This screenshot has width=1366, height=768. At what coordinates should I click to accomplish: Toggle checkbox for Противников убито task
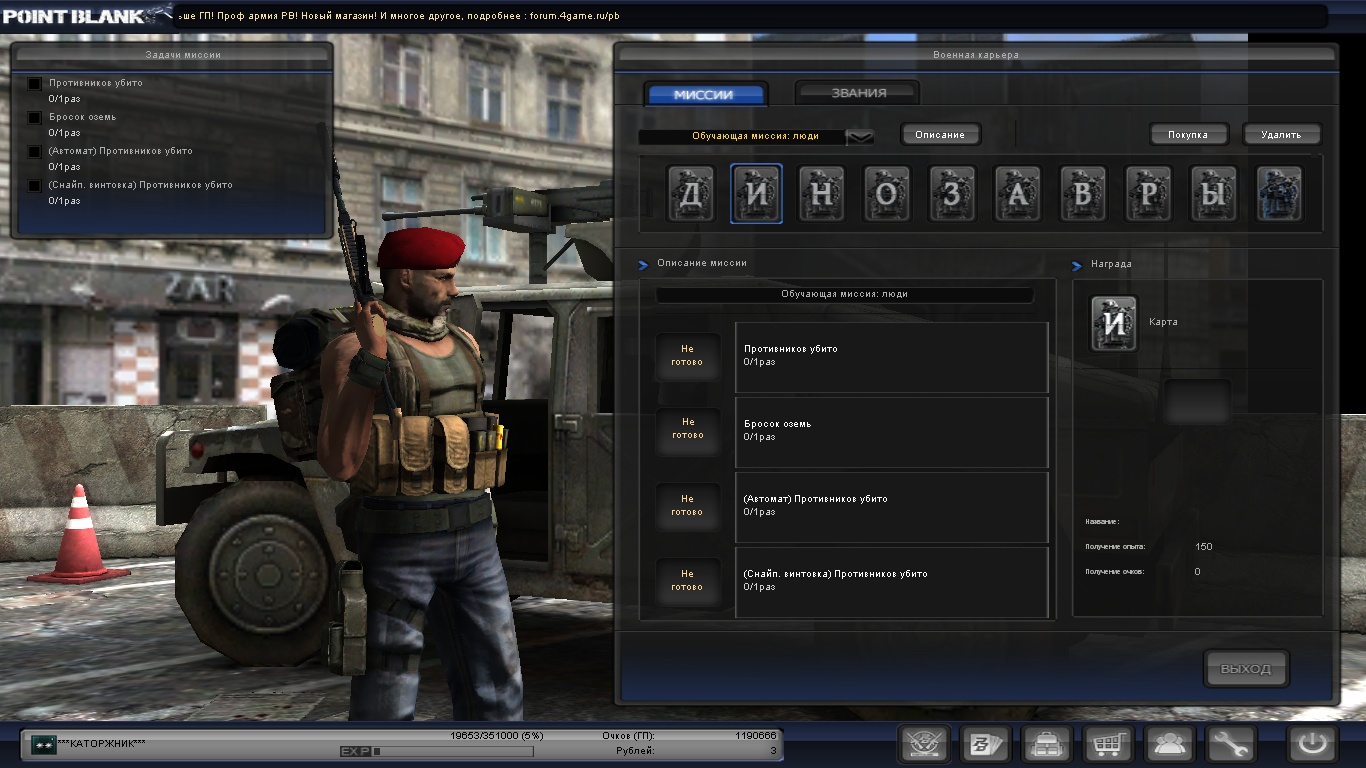point(34,84)
